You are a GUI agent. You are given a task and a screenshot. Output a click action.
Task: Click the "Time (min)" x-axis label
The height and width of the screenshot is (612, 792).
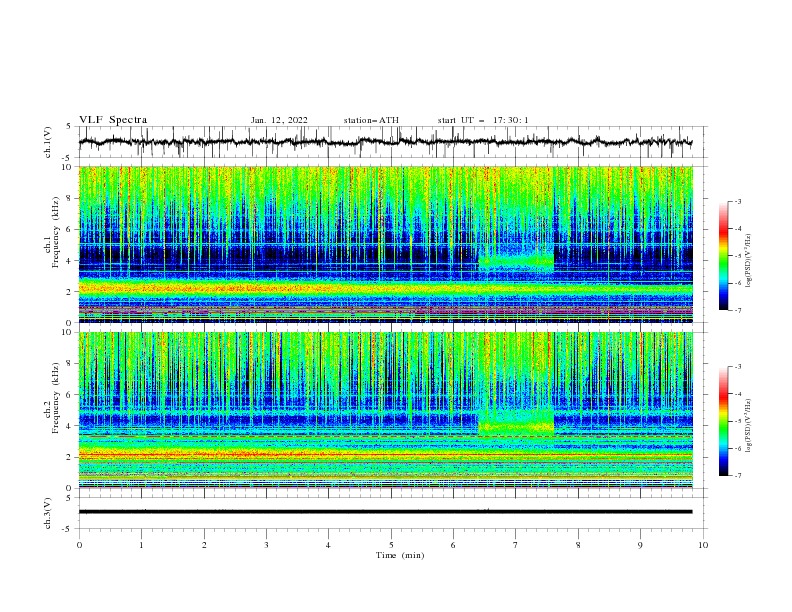pos(400,555)
